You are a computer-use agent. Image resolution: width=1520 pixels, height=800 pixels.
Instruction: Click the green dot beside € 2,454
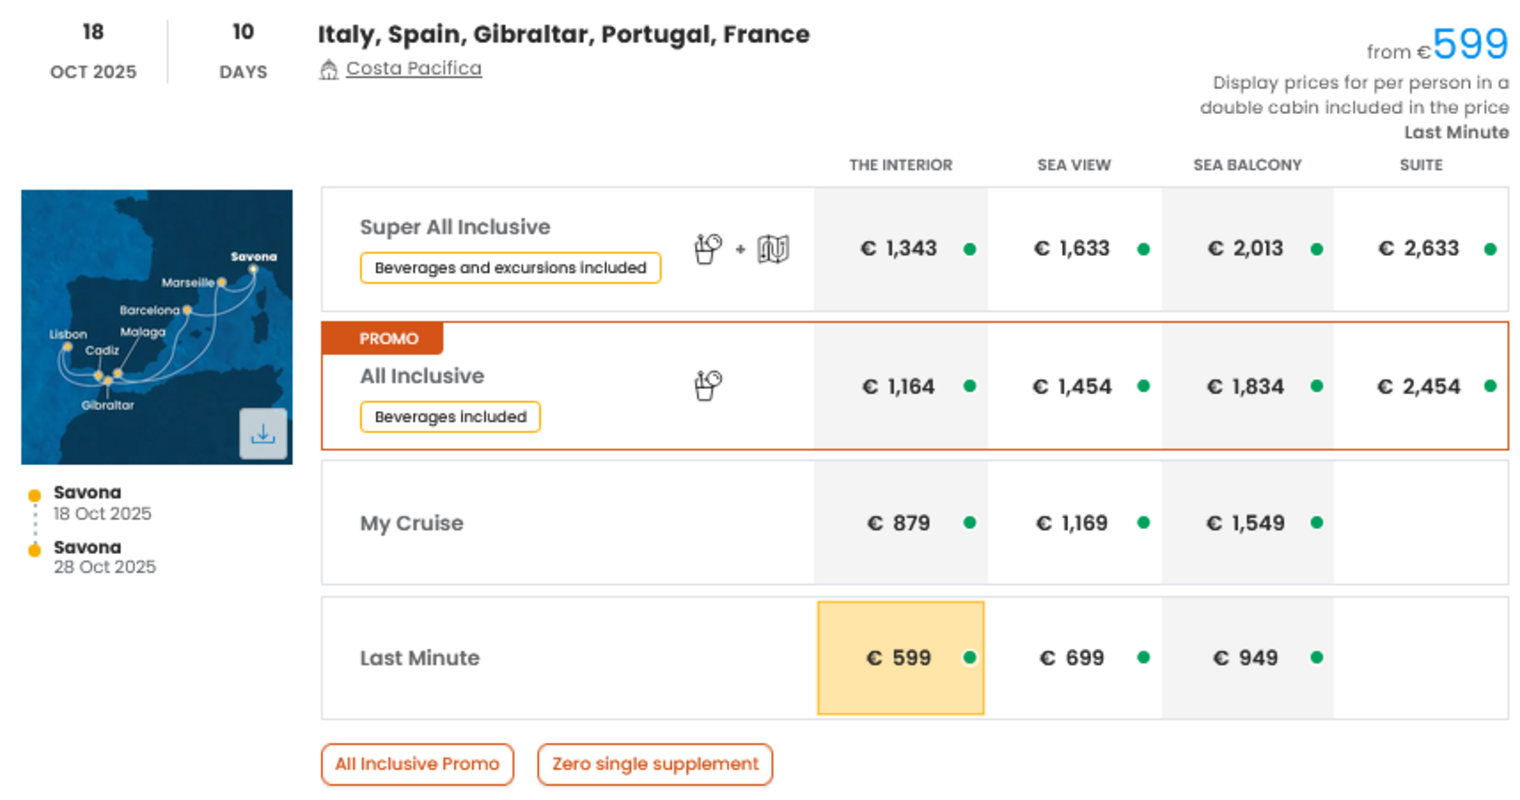click(1490, 386)
